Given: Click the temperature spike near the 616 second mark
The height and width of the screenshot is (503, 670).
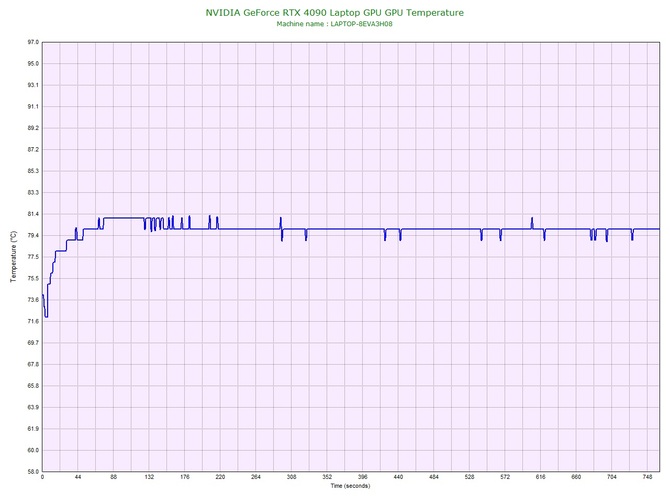Looking at the screenshot, I should coord(532,222).
